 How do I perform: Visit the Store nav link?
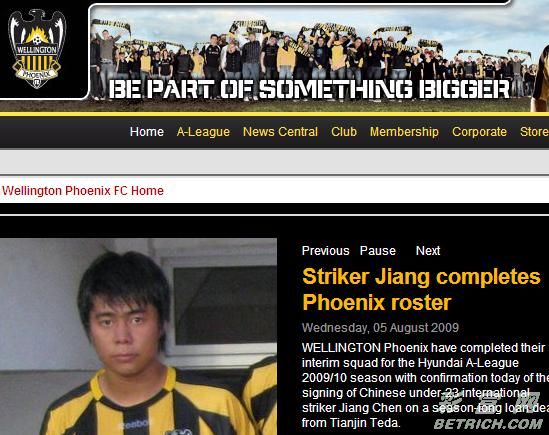[534, 132]
